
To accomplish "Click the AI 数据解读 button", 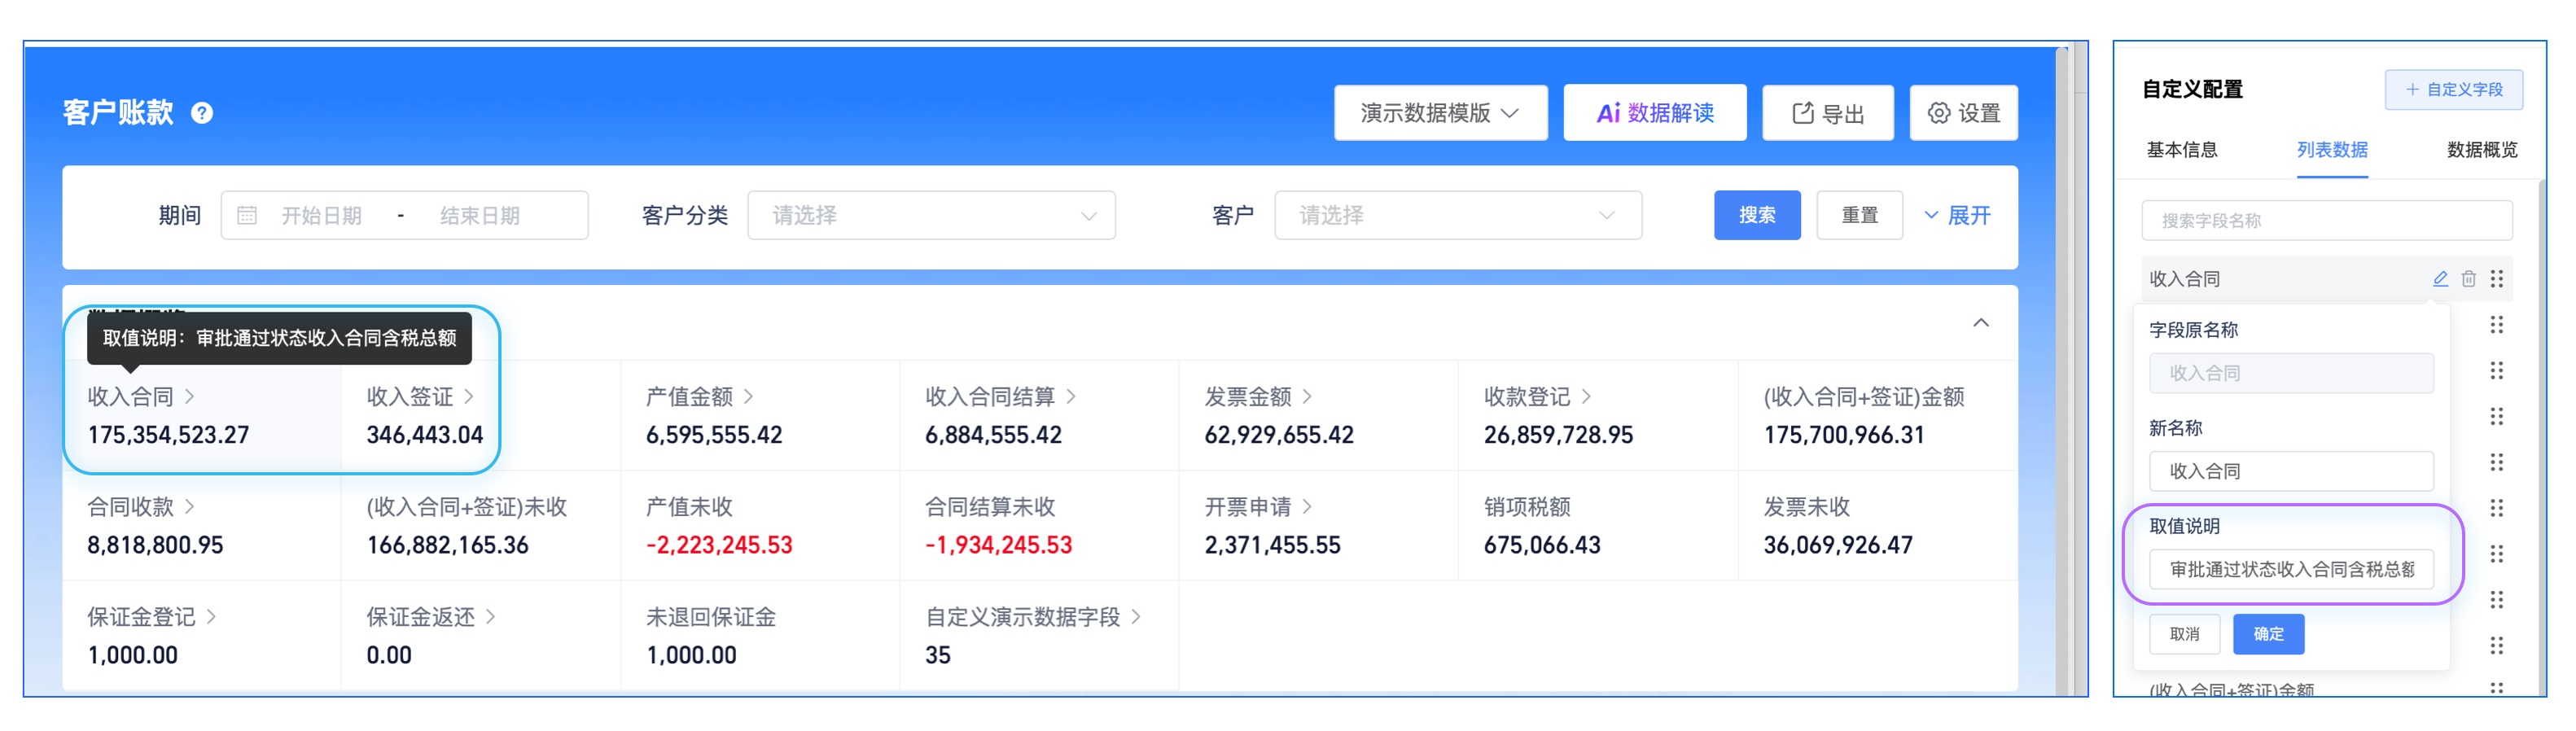I will coord(1654,113).
